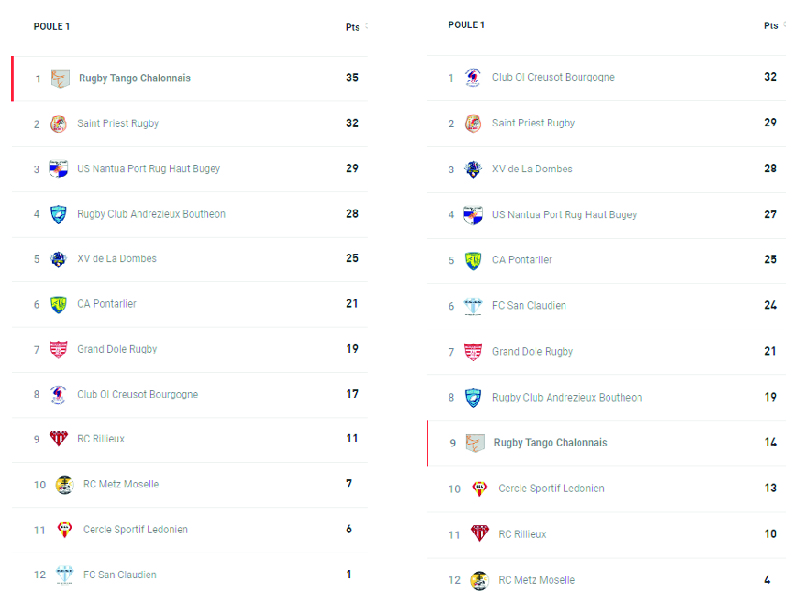This screenshot has width=798, height=603.
Task: Open Cercle Sportif Ledonien in right table
Action: 551,489
